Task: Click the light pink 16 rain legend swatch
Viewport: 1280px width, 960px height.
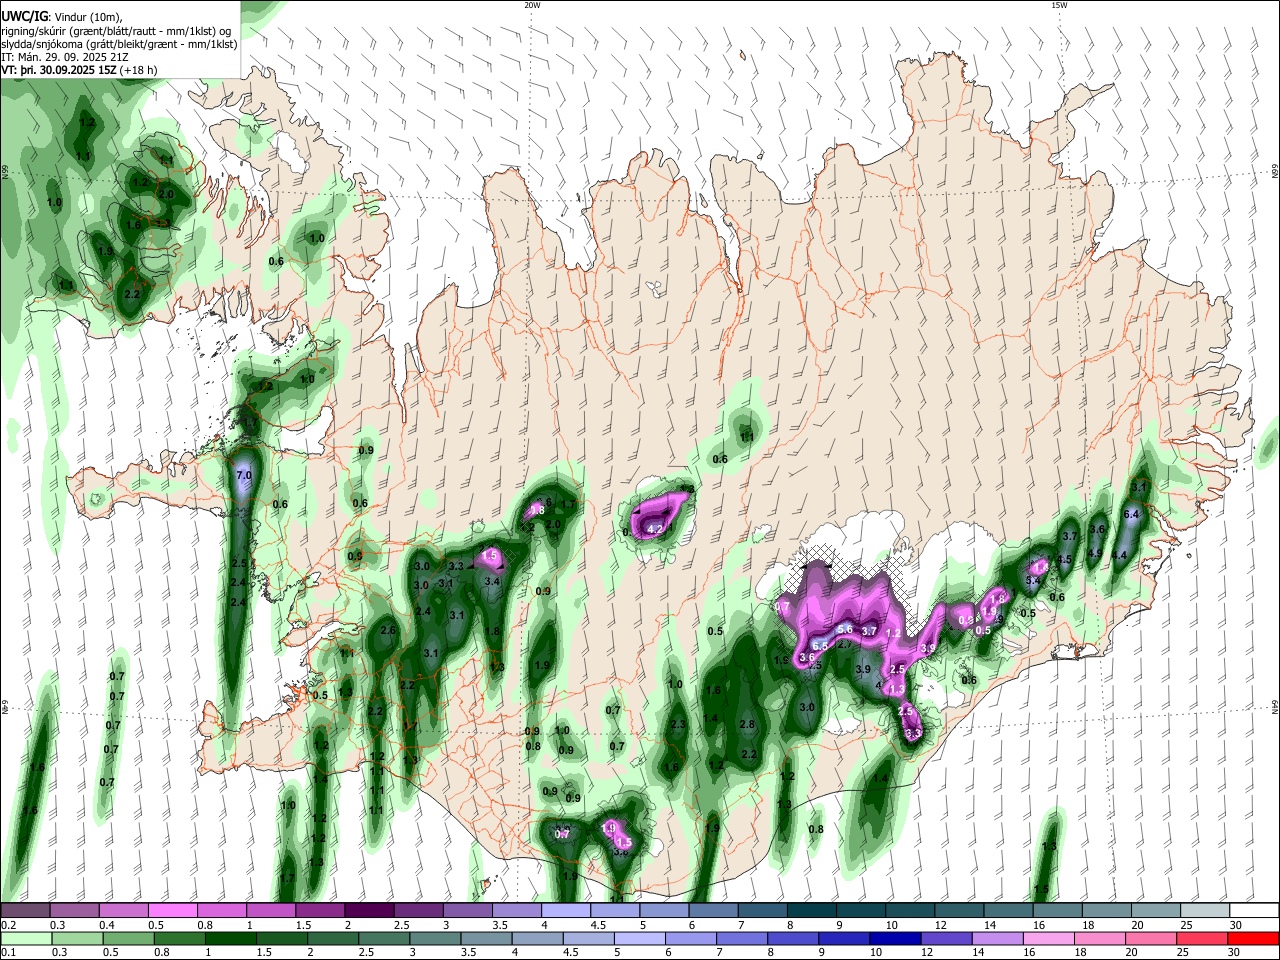Action: coord(1048,940)
